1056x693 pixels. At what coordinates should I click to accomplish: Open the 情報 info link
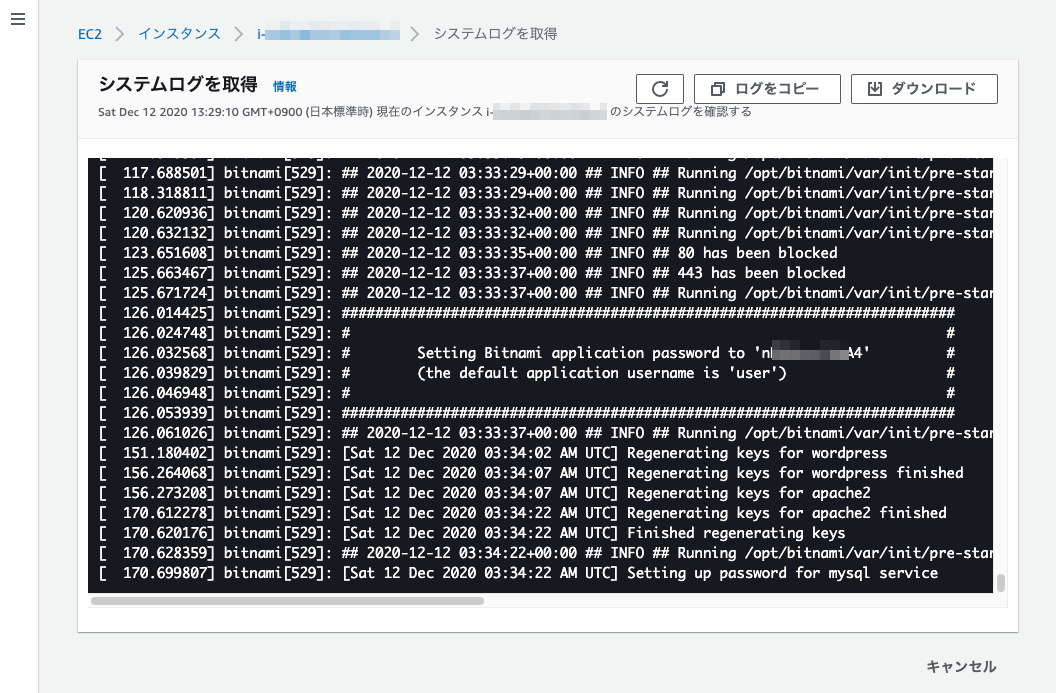click(284, 86)
